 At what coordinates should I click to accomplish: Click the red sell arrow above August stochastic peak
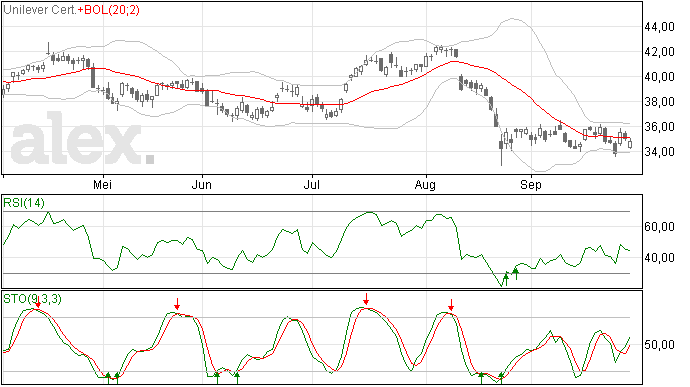(x=451, y=305)
